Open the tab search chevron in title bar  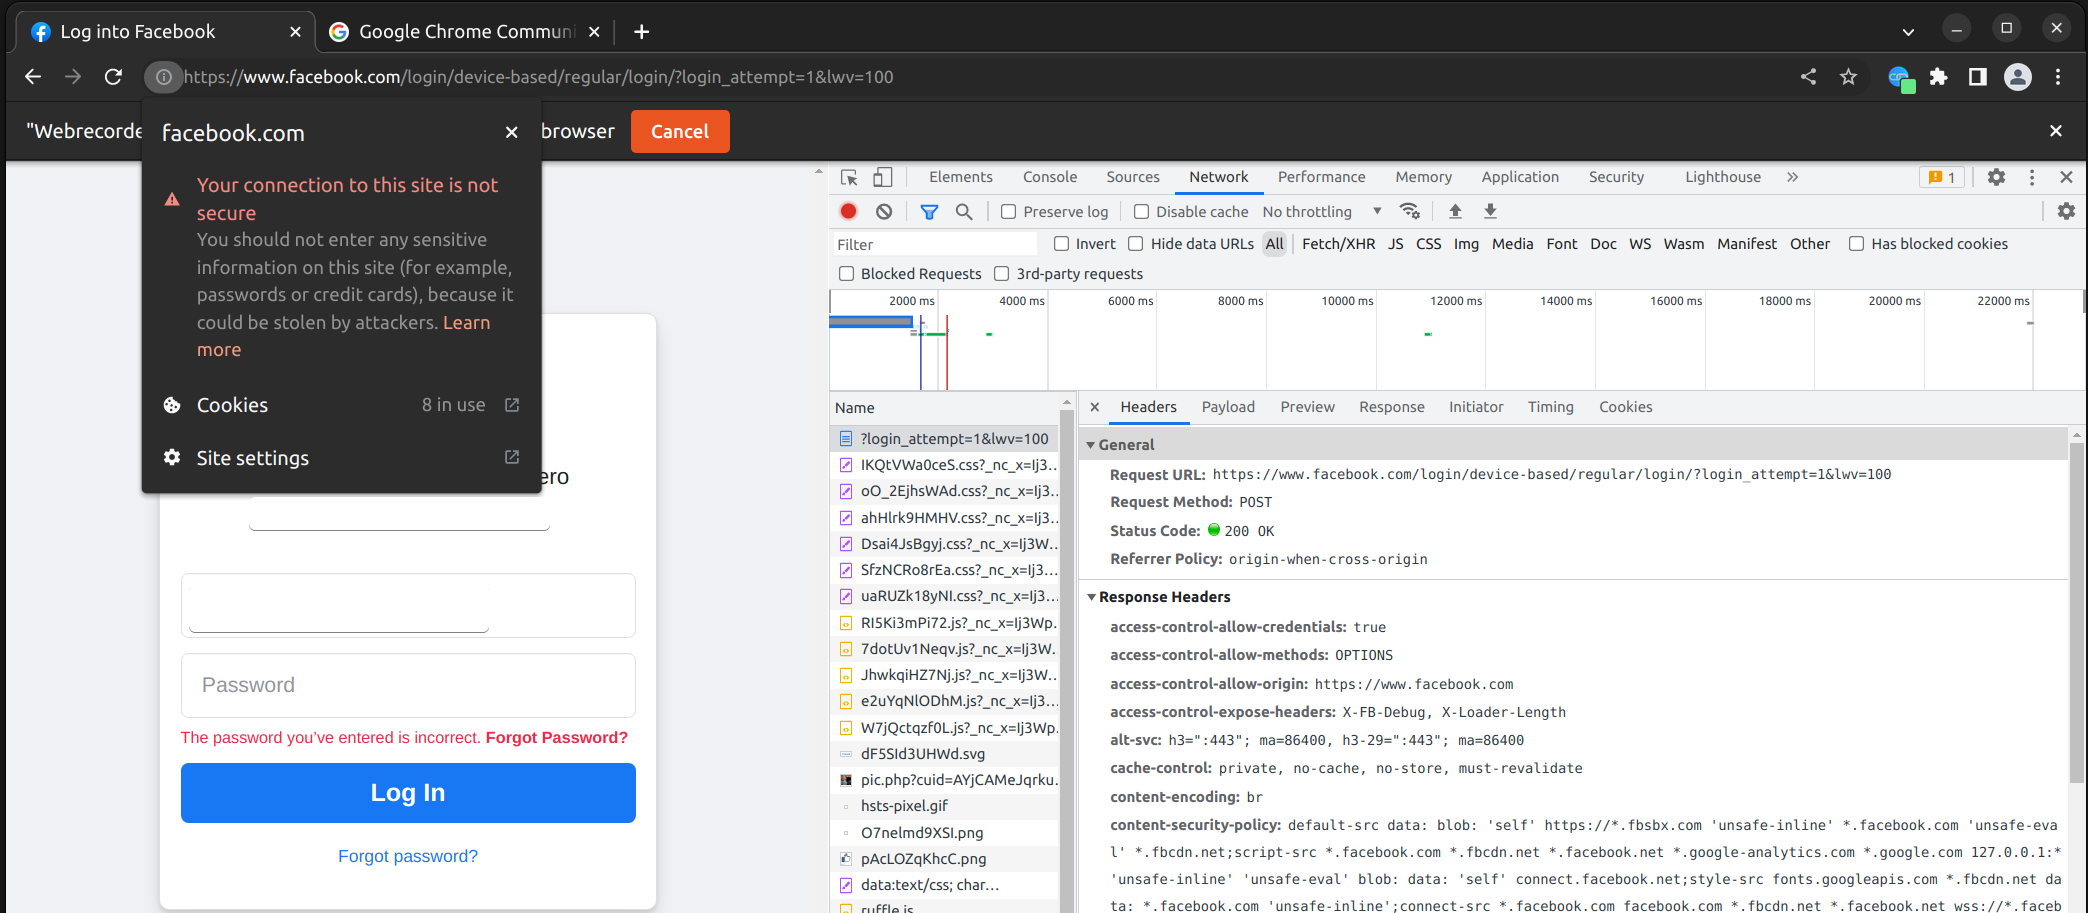[x=1908, y=32]
